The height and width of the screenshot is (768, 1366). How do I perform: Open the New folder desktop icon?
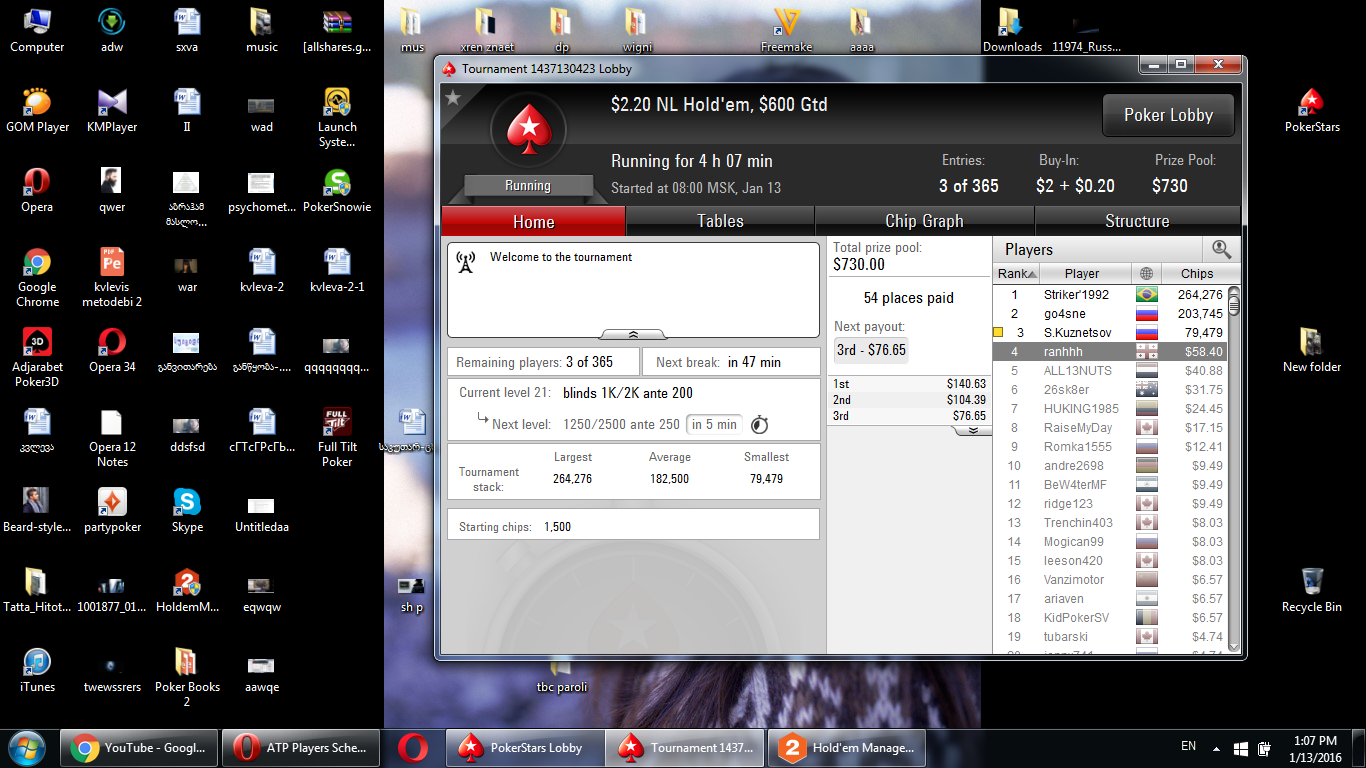1311,351
